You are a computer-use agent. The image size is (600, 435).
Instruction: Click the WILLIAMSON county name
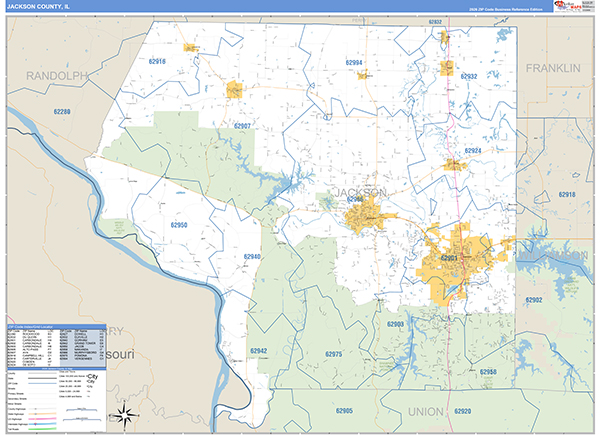(553, 256)
